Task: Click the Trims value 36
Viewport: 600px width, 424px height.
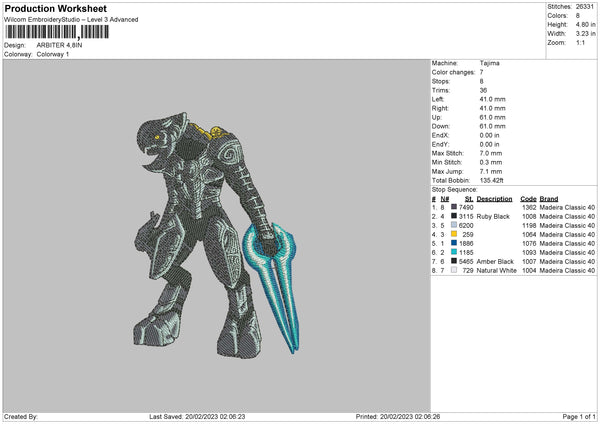Action: click(483, 90)
